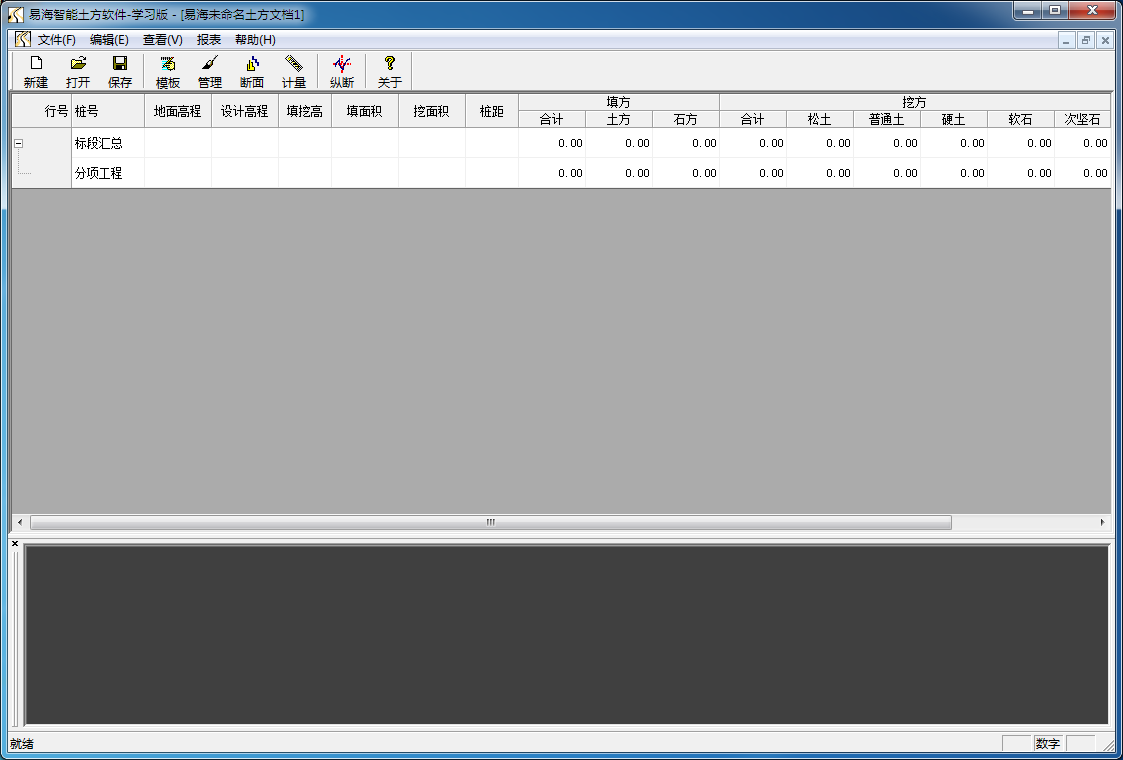Click the 挖面积 column header
This screenshot has width=1123, height=760.
click(x=431, y=111)
